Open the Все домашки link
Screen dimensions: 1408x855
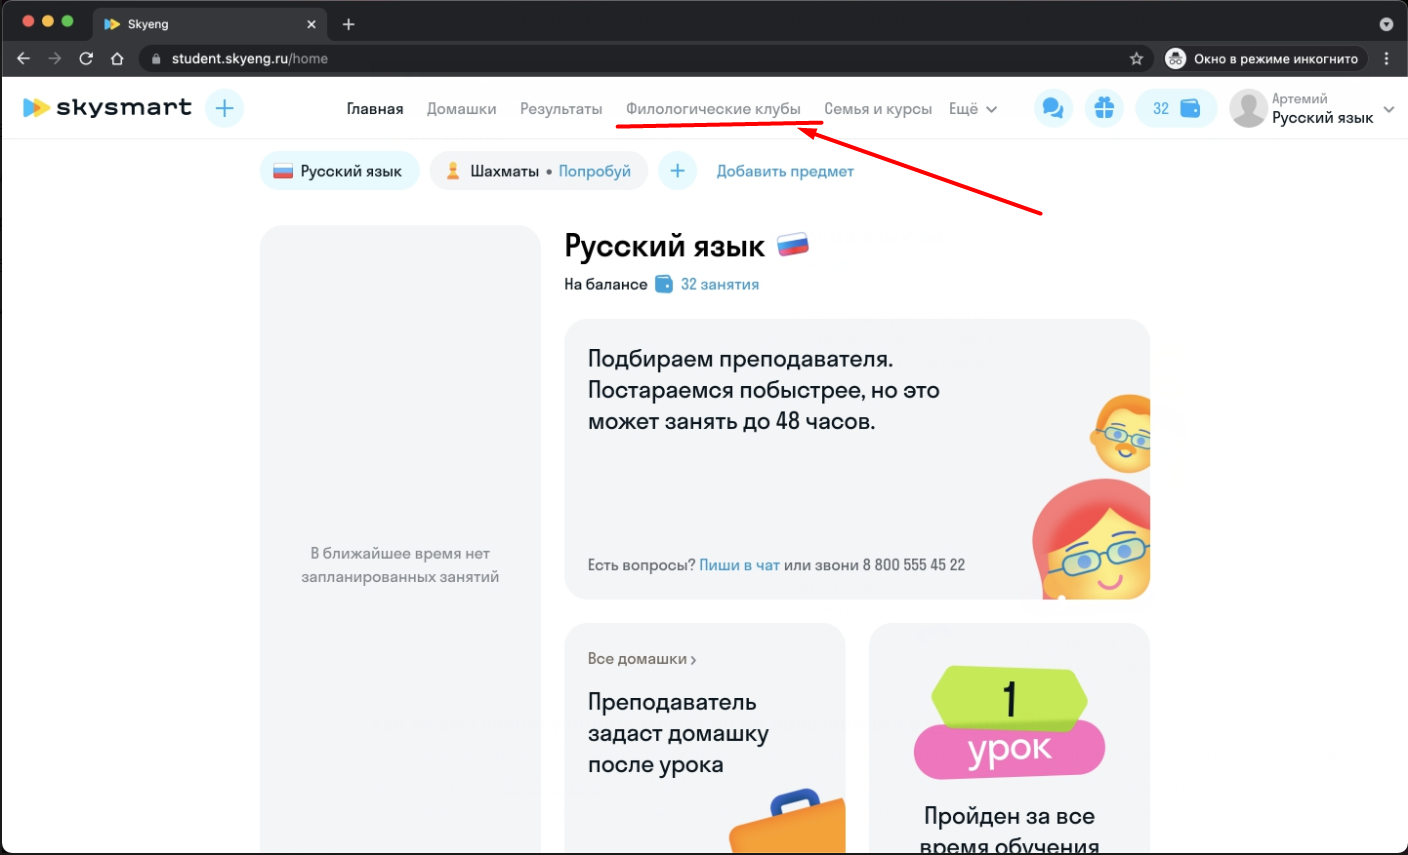pos(642,659)
